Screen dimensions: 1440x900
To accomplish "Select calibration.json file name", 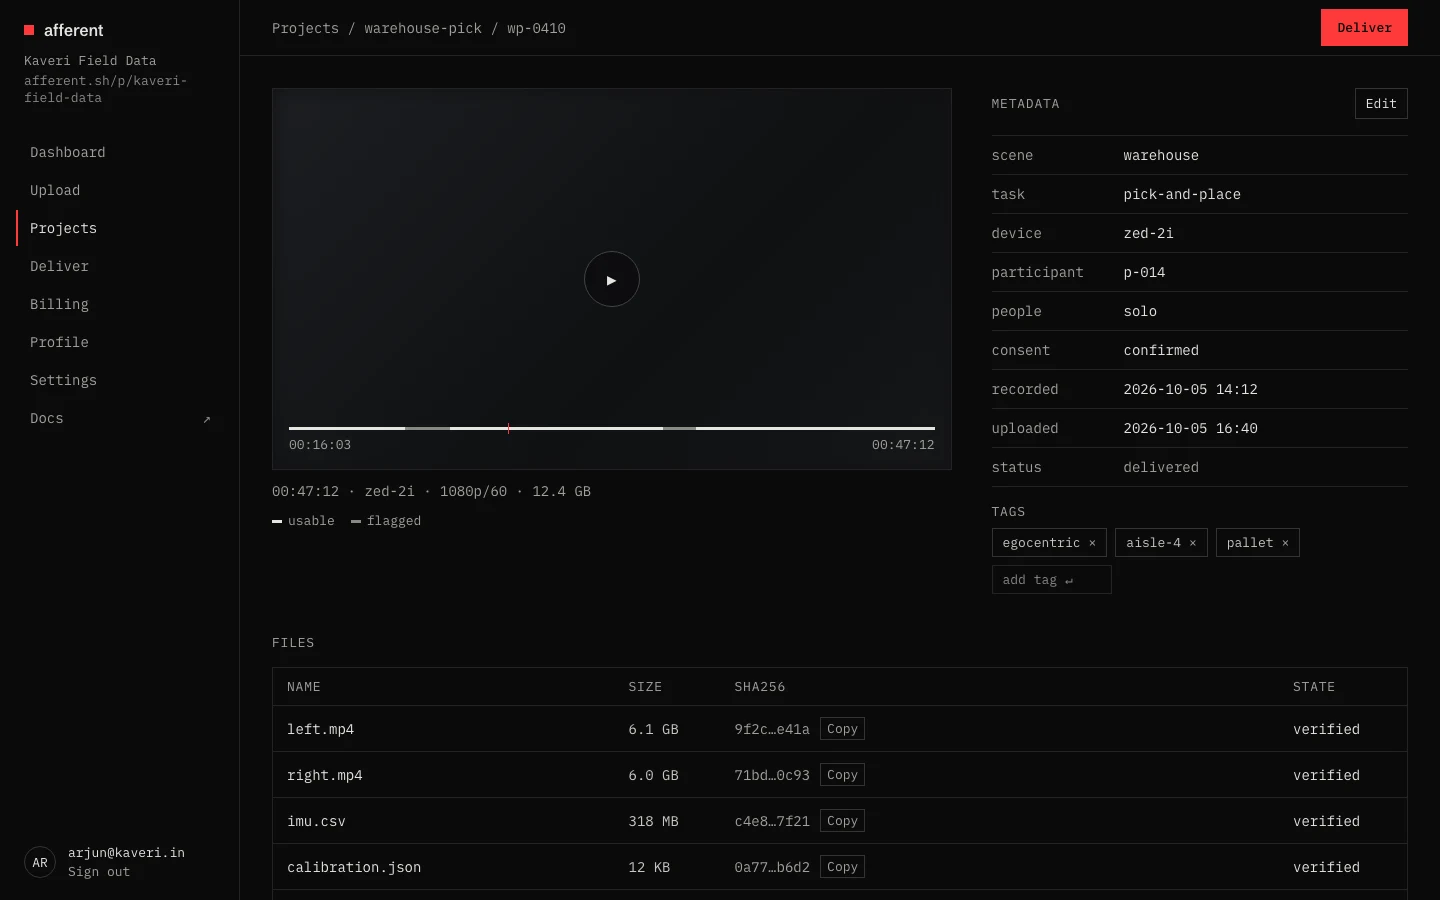I will (x=354, y=867).
